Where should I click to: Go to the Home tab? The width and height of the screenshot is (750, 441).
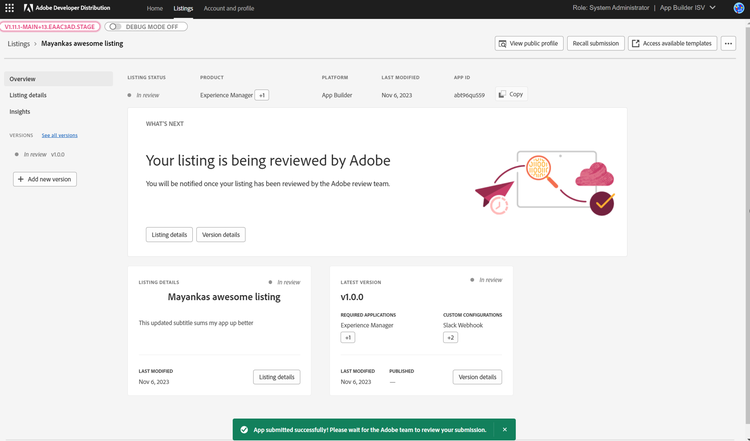(154, 9)
